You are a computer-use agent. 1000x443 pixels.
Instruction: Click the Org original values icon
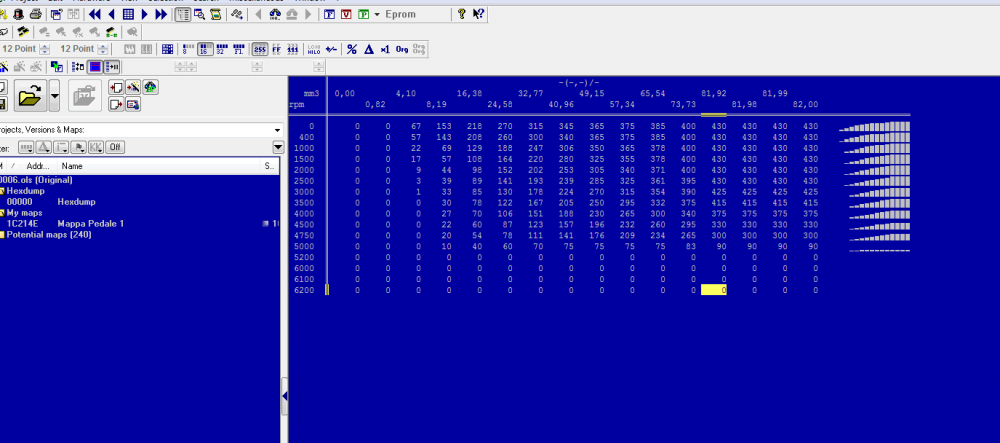click(x=402, y=49)
